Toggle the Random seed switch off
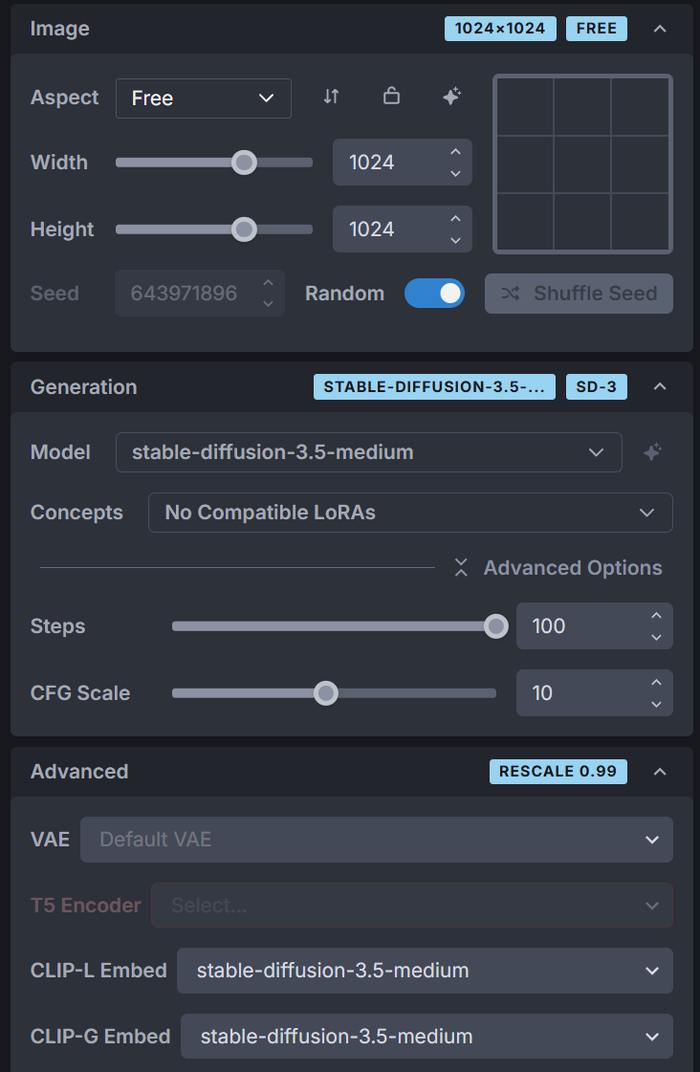700x1072 pixels. [x=435, y=293]
